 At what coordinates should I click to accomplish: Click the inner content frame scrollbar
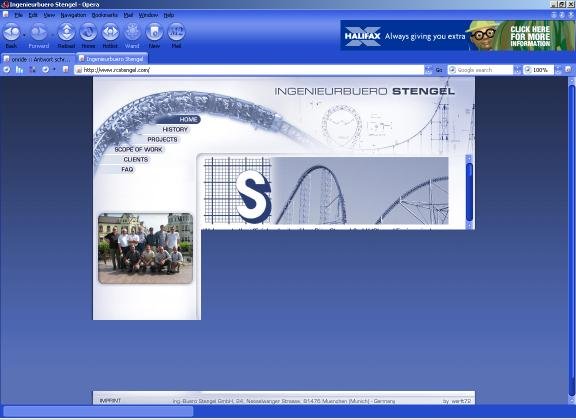(469, 192)
